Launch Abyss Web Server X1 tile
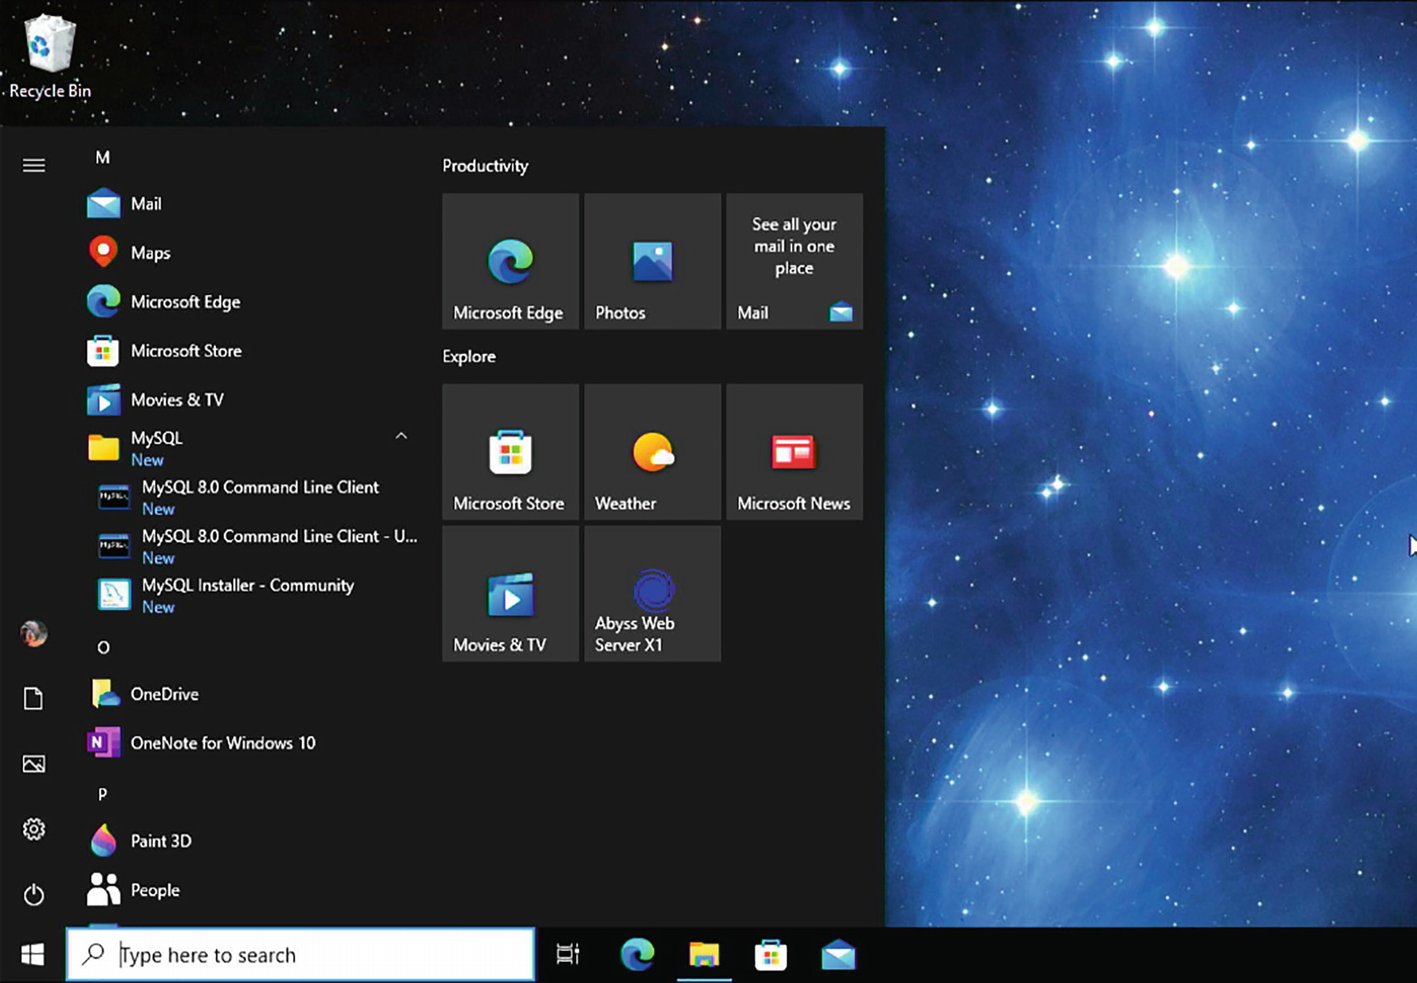This screenshot has height=983, width=1417. 652,594
